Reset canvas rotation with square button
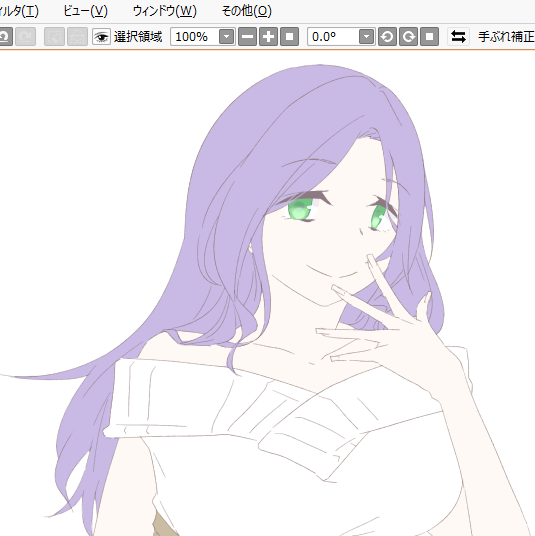The height and width of the screenshot is (536, 535). pyautogui.click(x=429, y=37)
